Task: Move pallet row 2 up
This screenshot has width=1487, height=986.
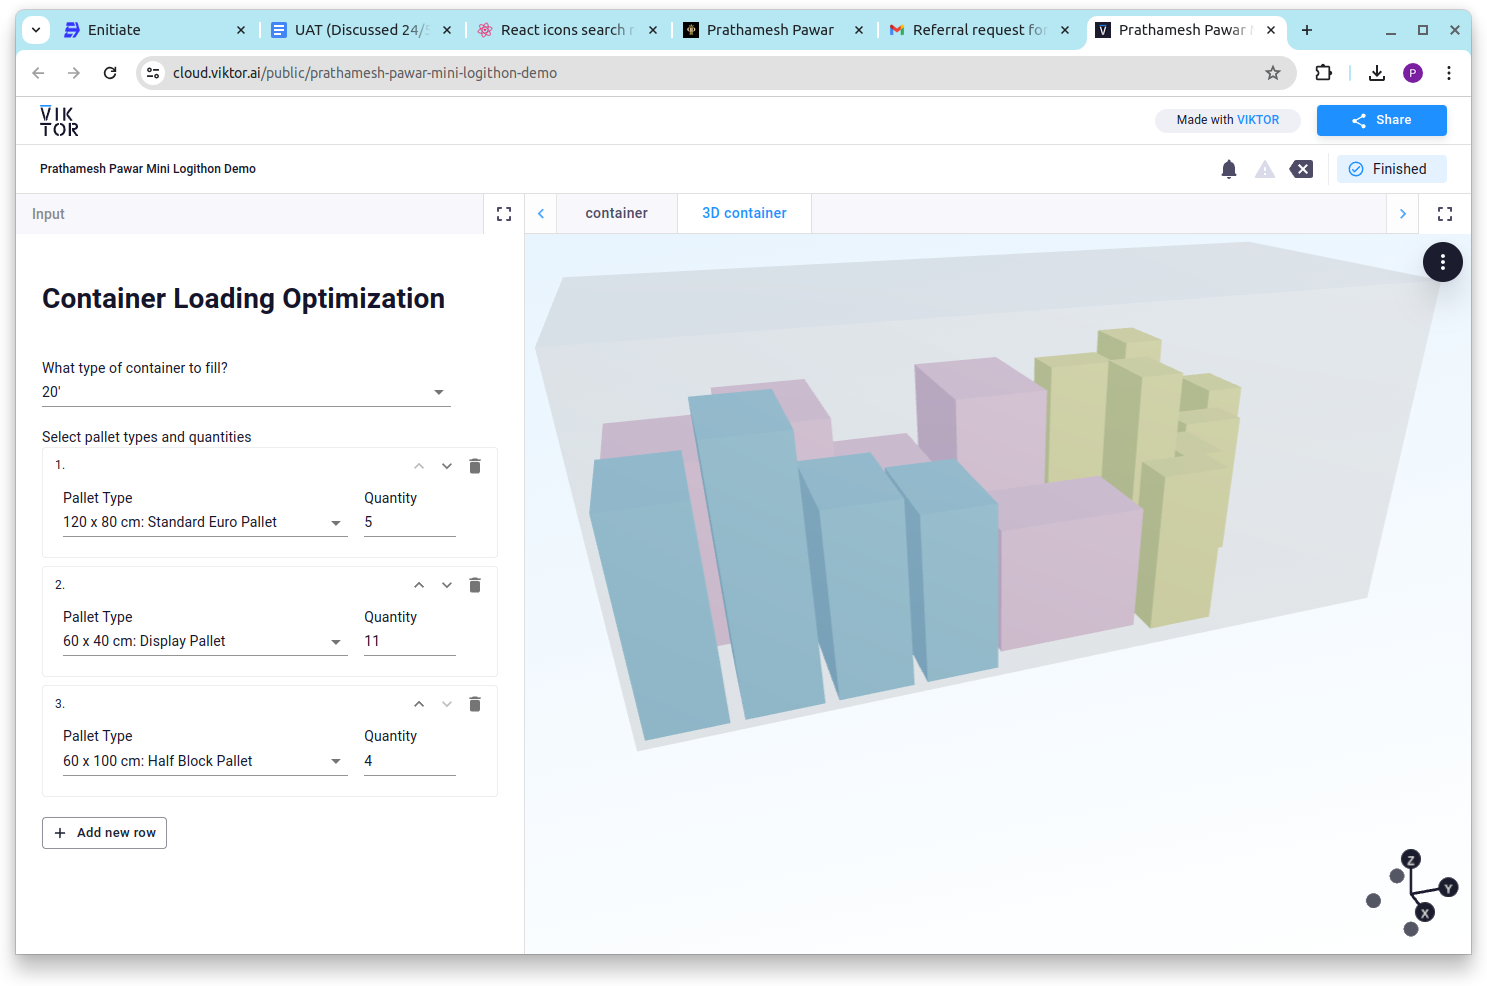Action: tap(419, 585)
